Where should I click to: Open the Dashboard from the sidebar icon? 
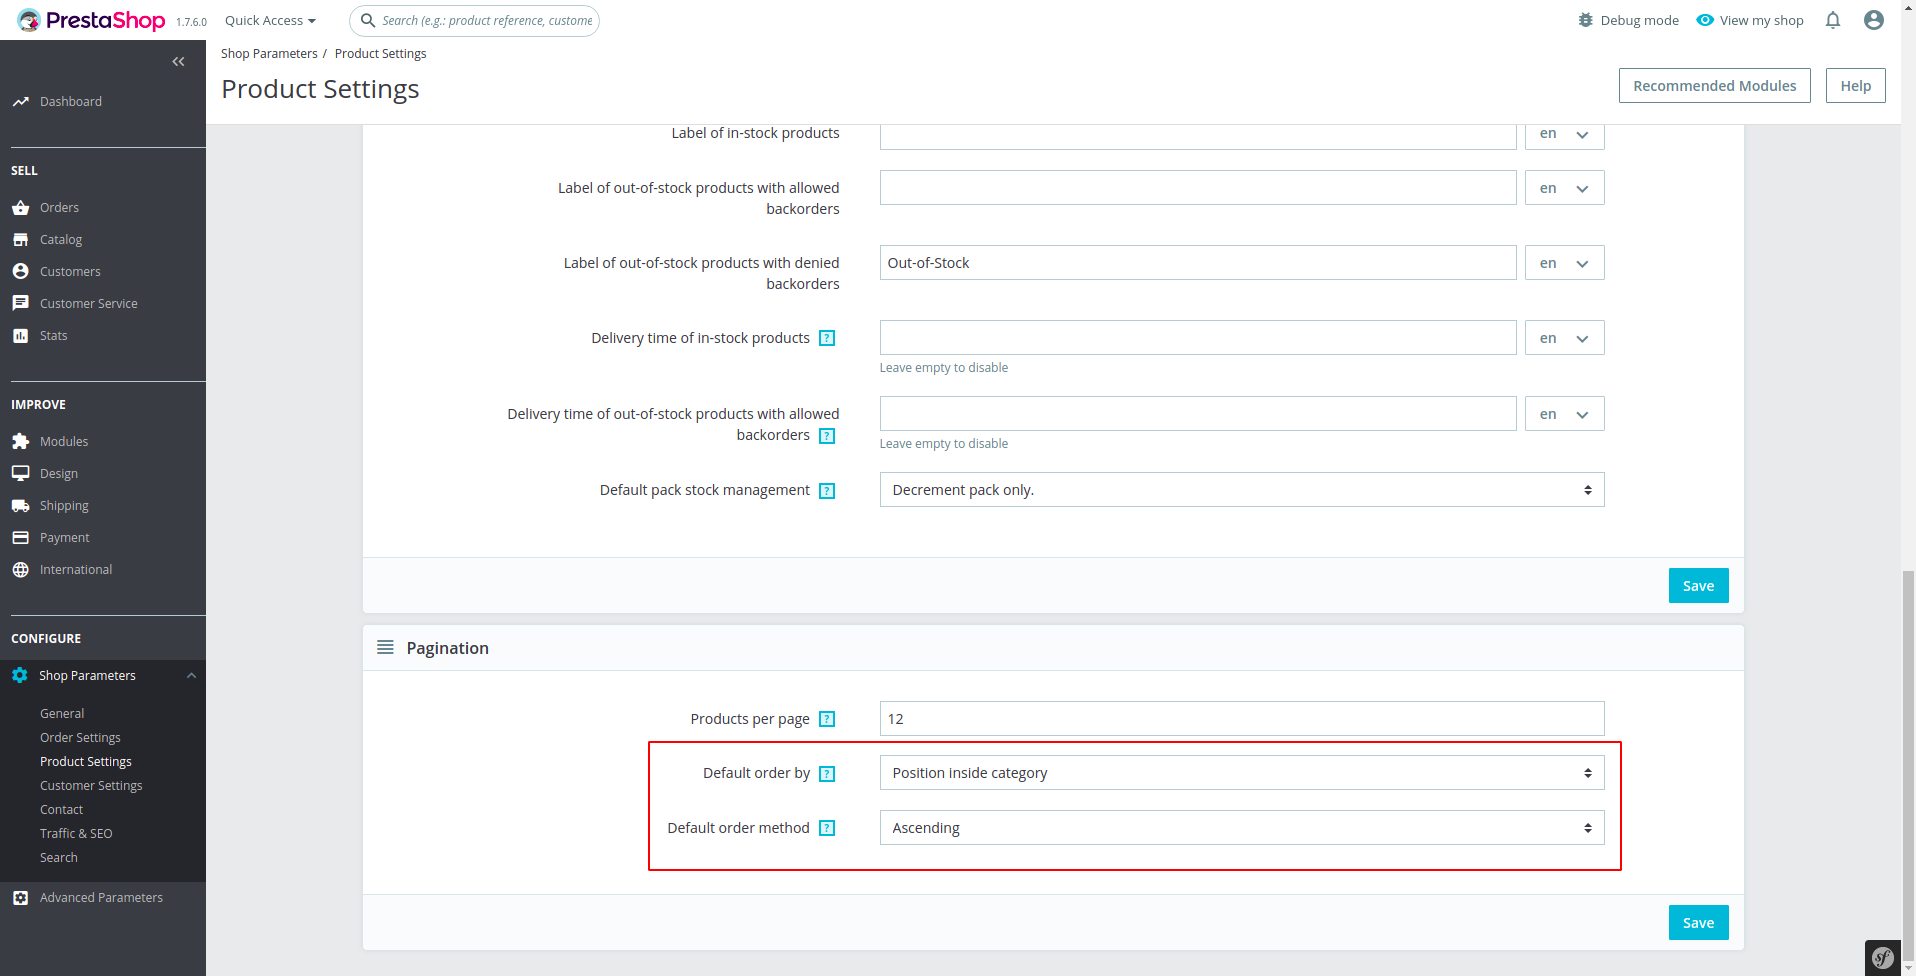pyautogui.click(x=21, y=101)
